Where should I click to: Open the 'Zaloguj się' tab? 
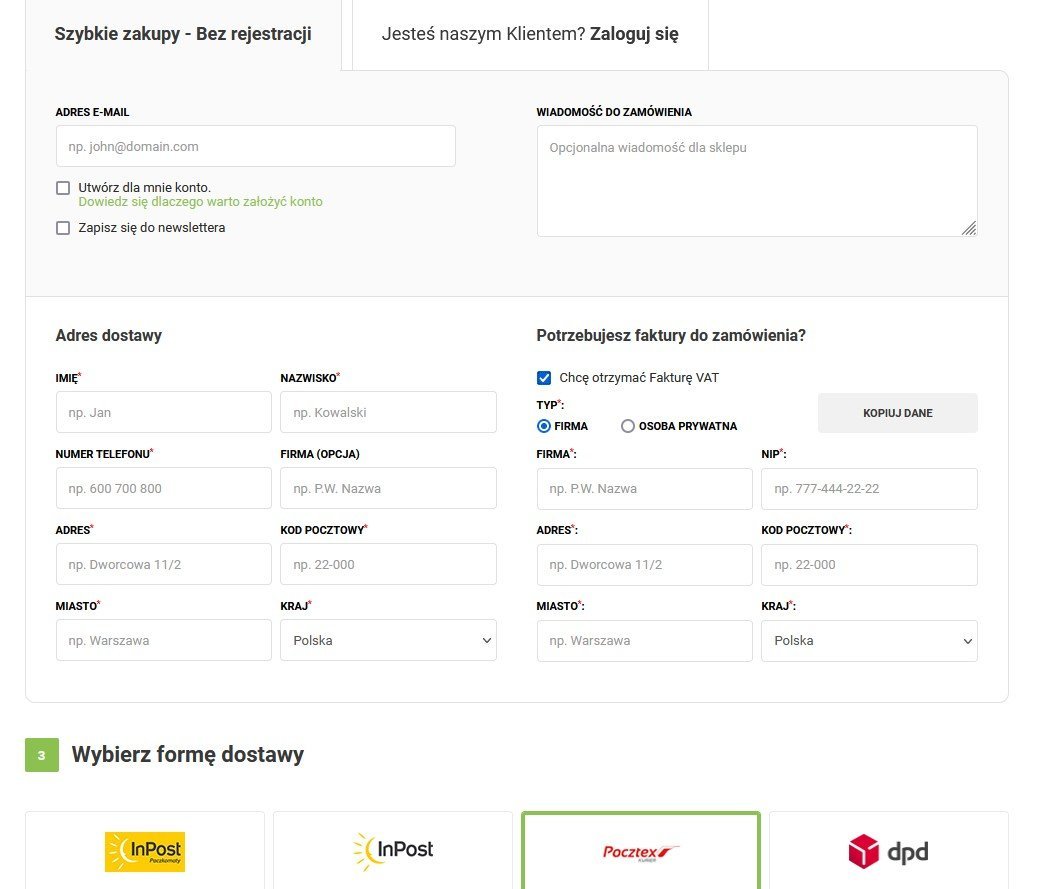click(530, 34)
